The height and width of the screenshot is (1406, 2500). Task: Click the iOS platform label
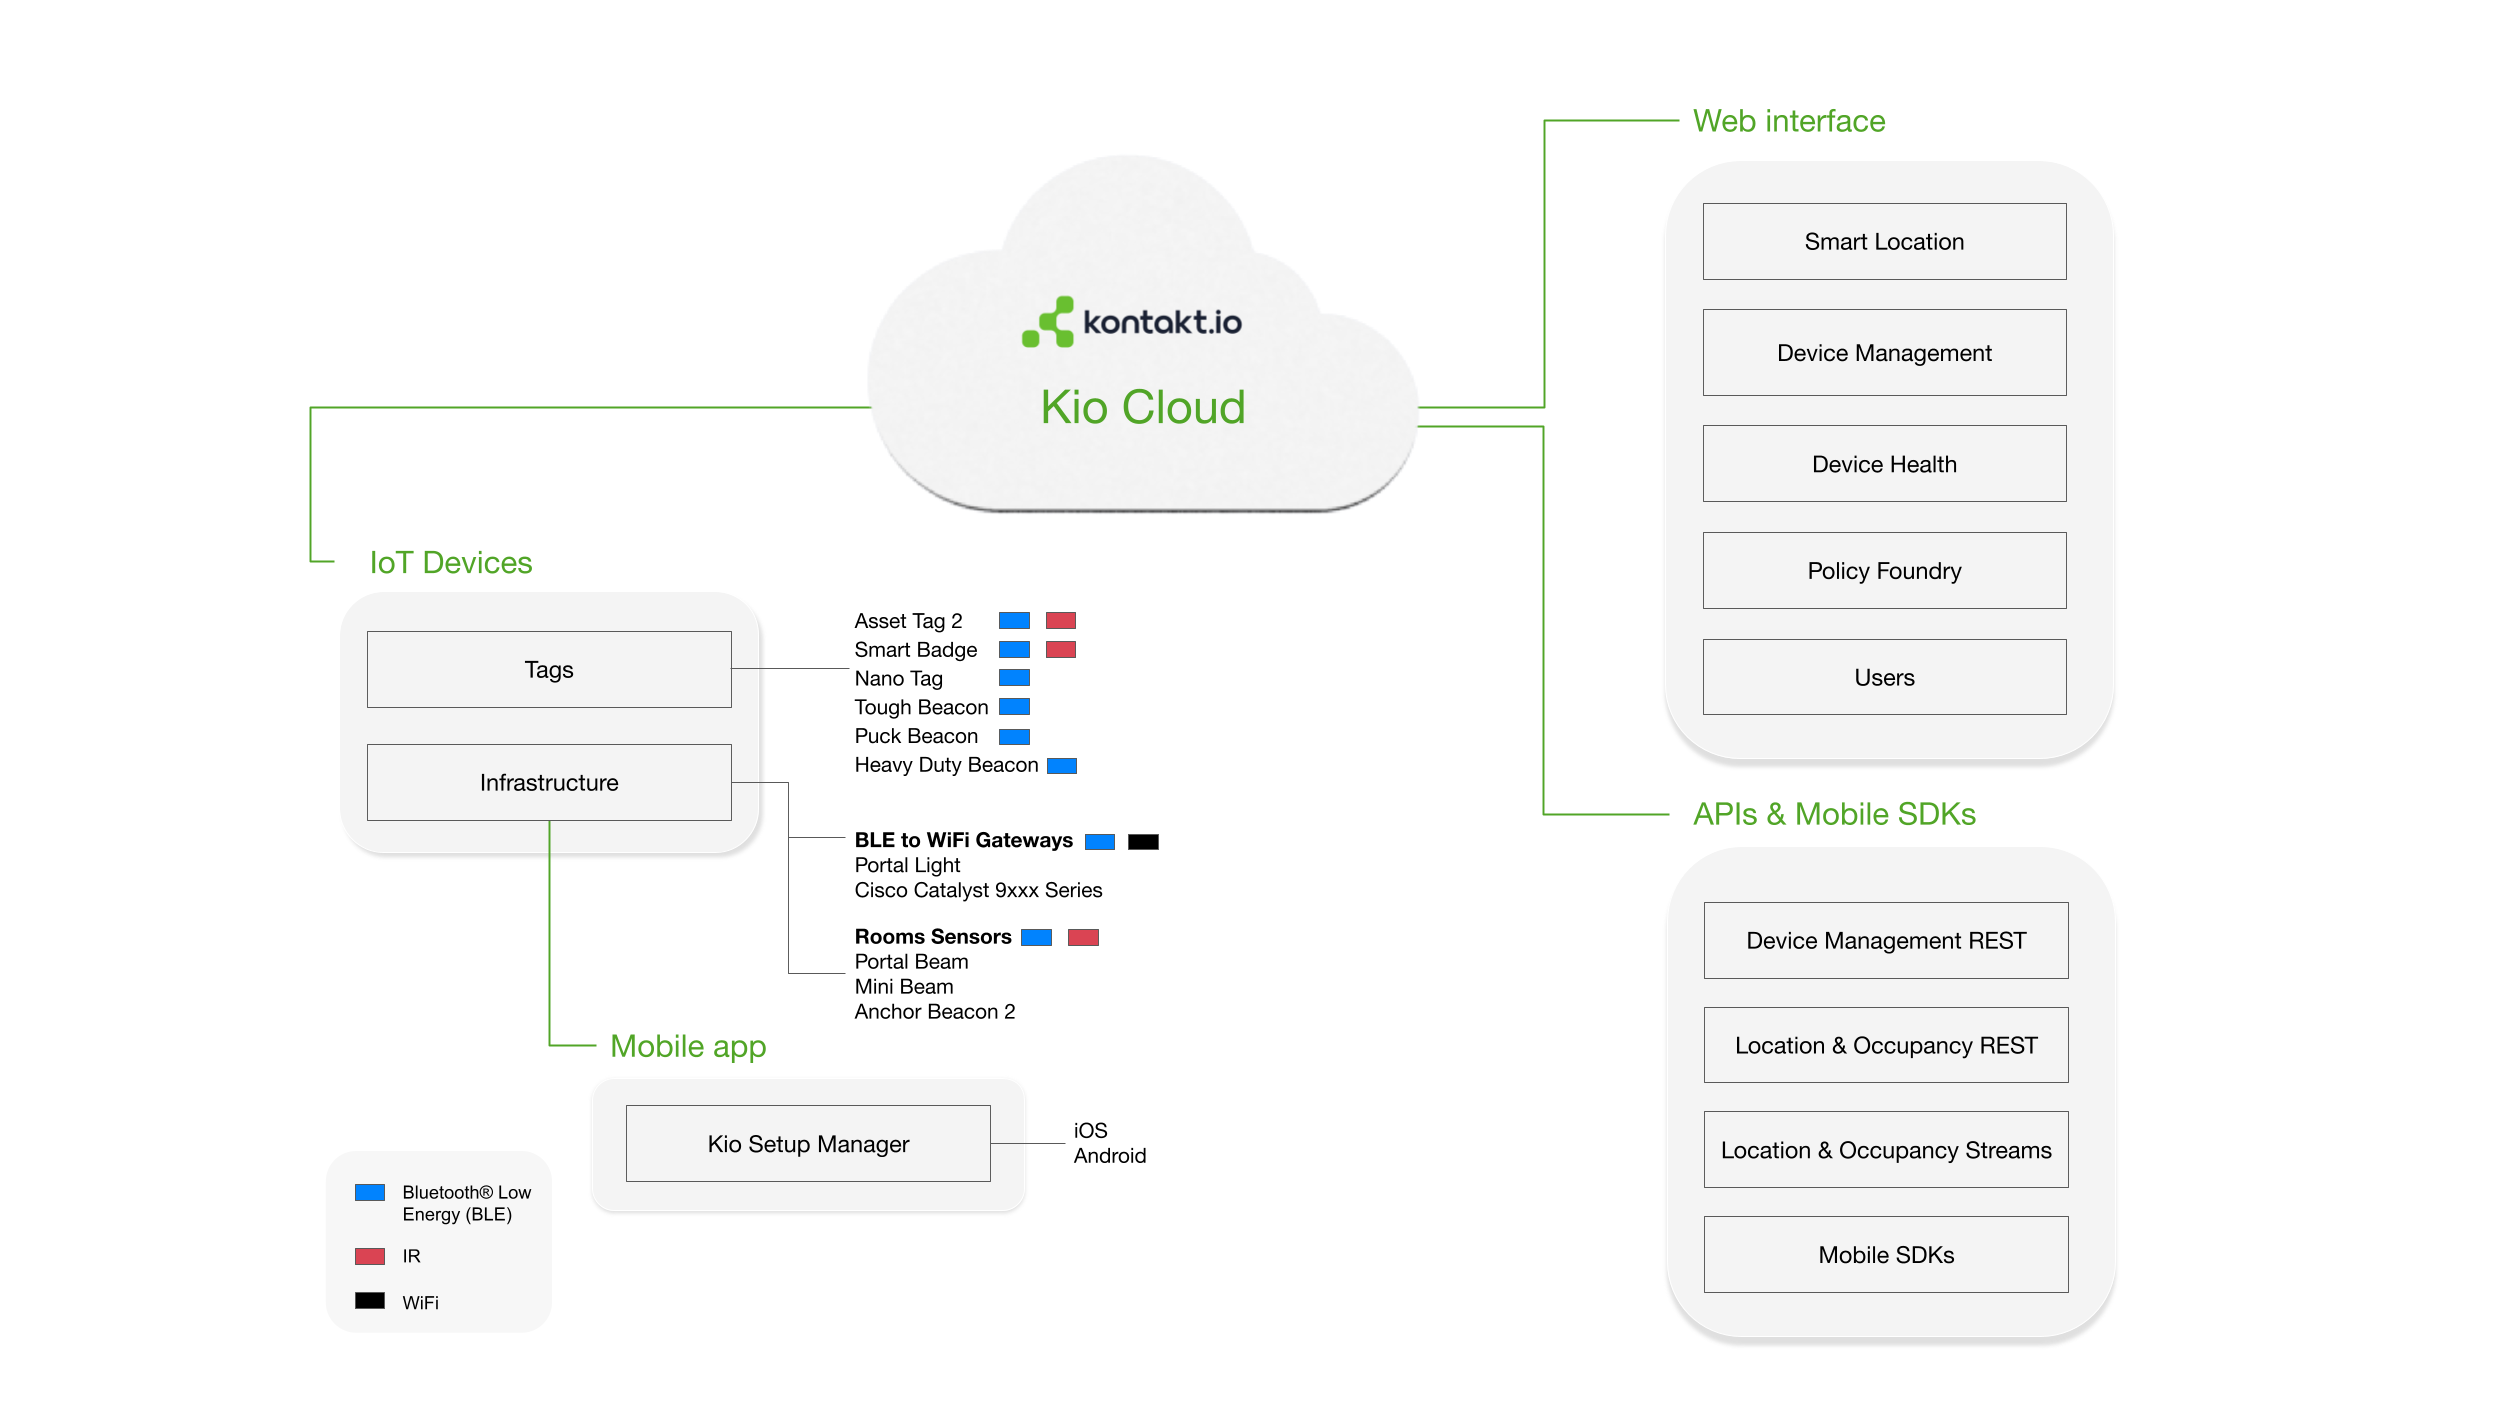[x=1090, y=1131]
